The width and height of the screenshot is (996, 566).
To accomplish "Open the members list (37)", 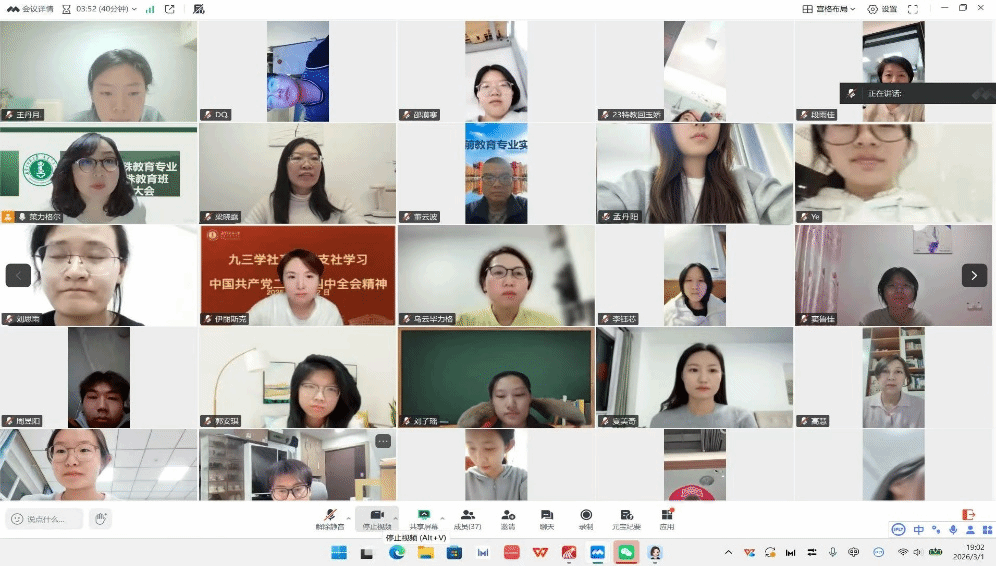I will click(467, 515).
